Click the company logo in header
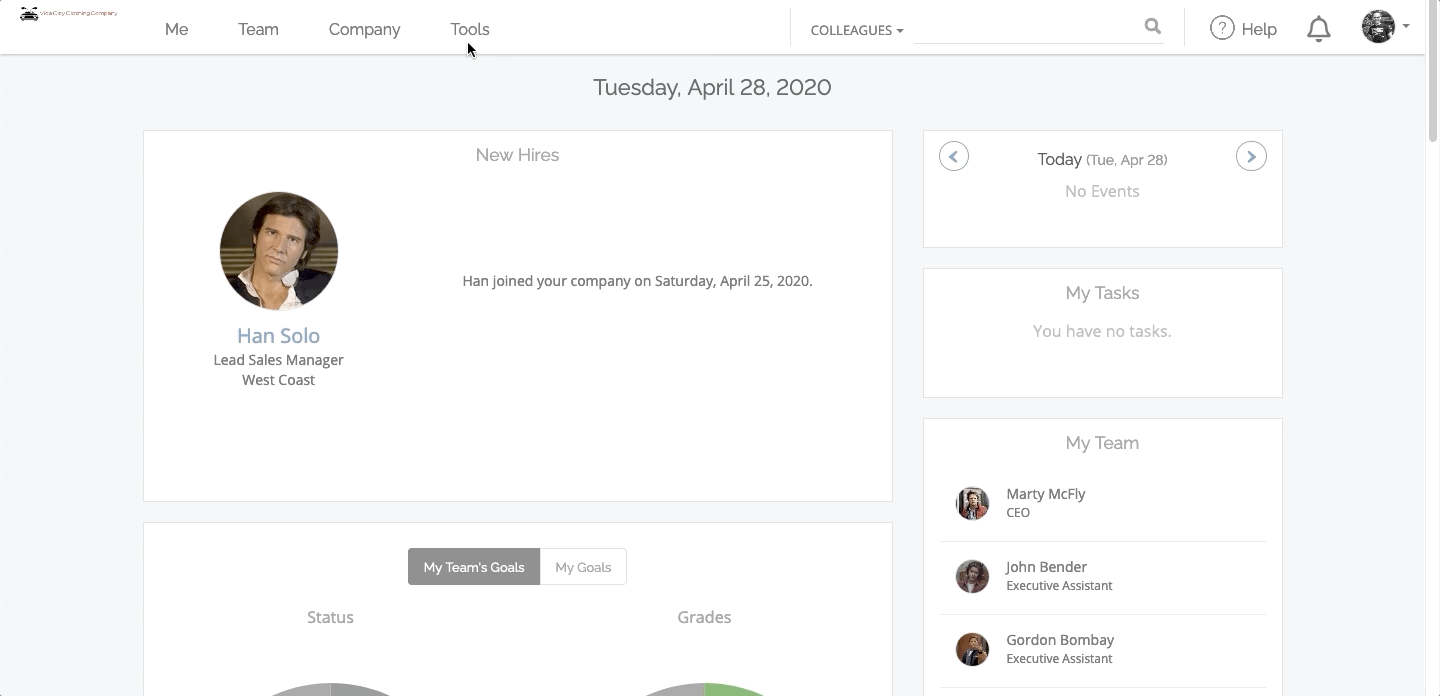This screenshot has height=696, width=1440. [x=69, y=14]
